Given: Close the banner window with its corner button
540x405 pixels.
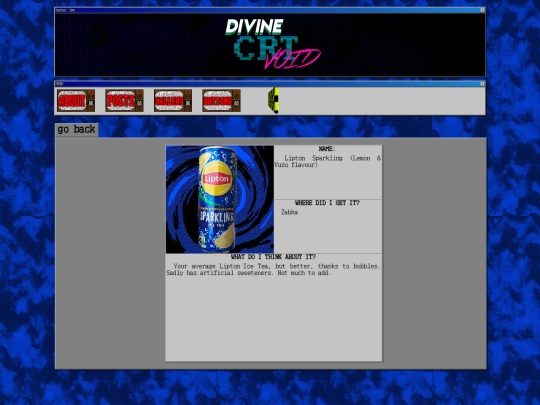Looking at the screenshot, I should click(482, 10).
